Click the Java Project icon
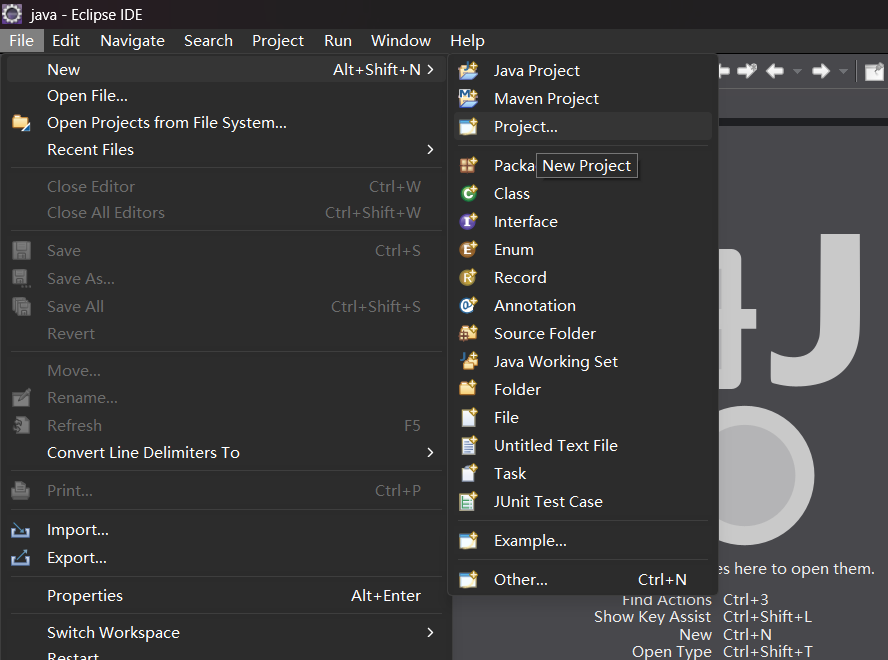Screen dimensions: 888x660 pyautogui.click(x=468, y=70)
